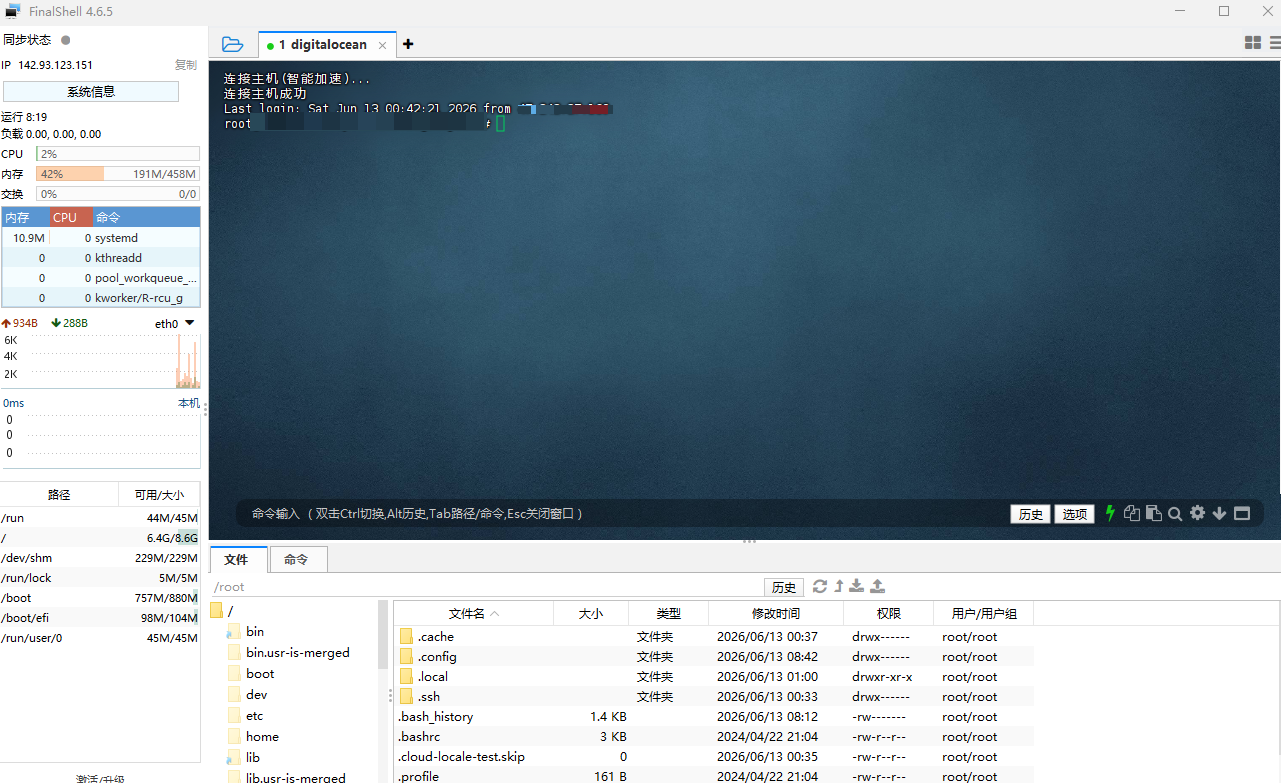Toggle fullscreen terminal window icon
This screenshot has width=1281, height=783.
tap(1242, 513)
